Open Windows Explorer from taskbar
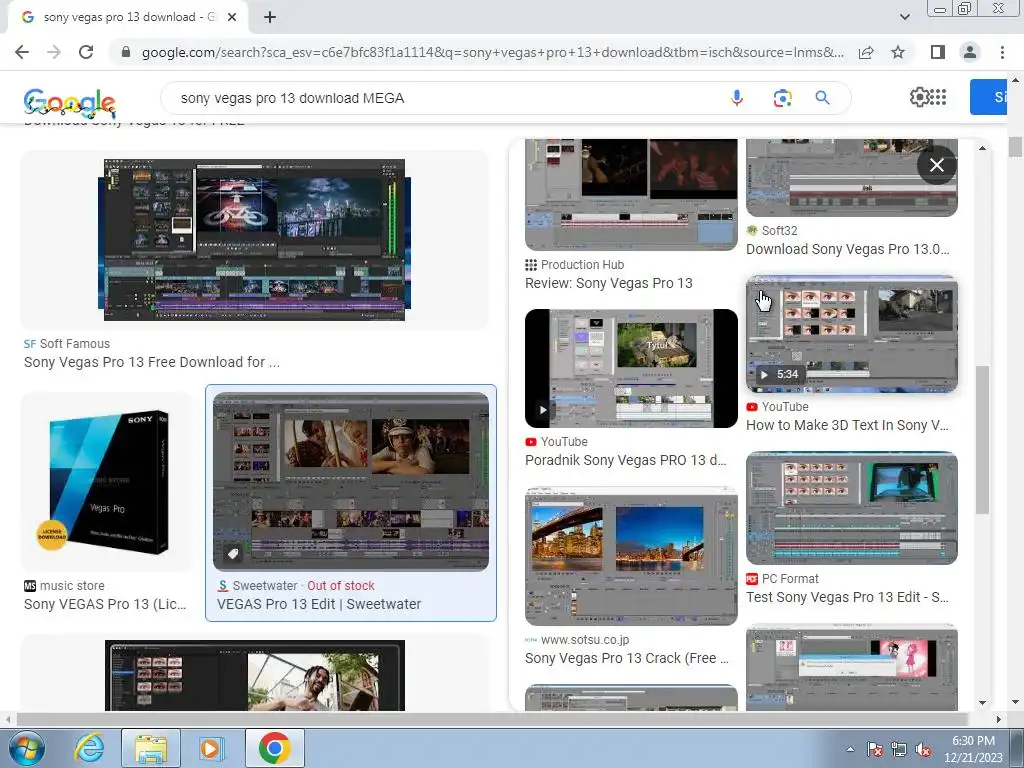Viewport: 1024px width, 768px height. coord(150,748)
